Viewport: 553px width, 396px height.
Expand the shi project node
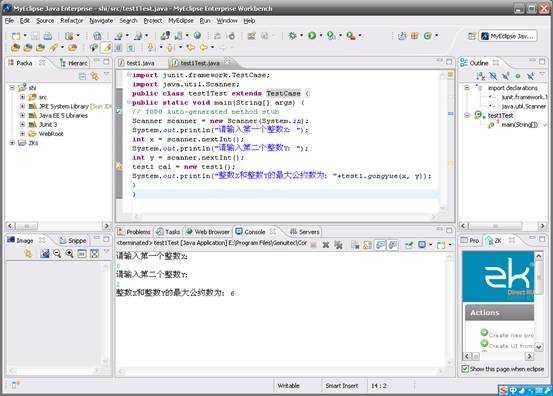click(x=12, y=87)
